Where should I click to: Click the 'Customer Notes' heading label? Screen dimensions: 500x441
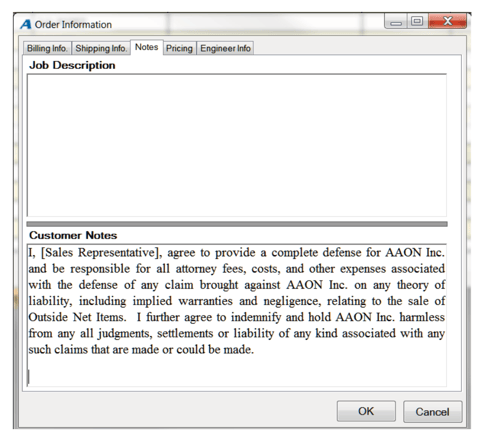point(73,235)
